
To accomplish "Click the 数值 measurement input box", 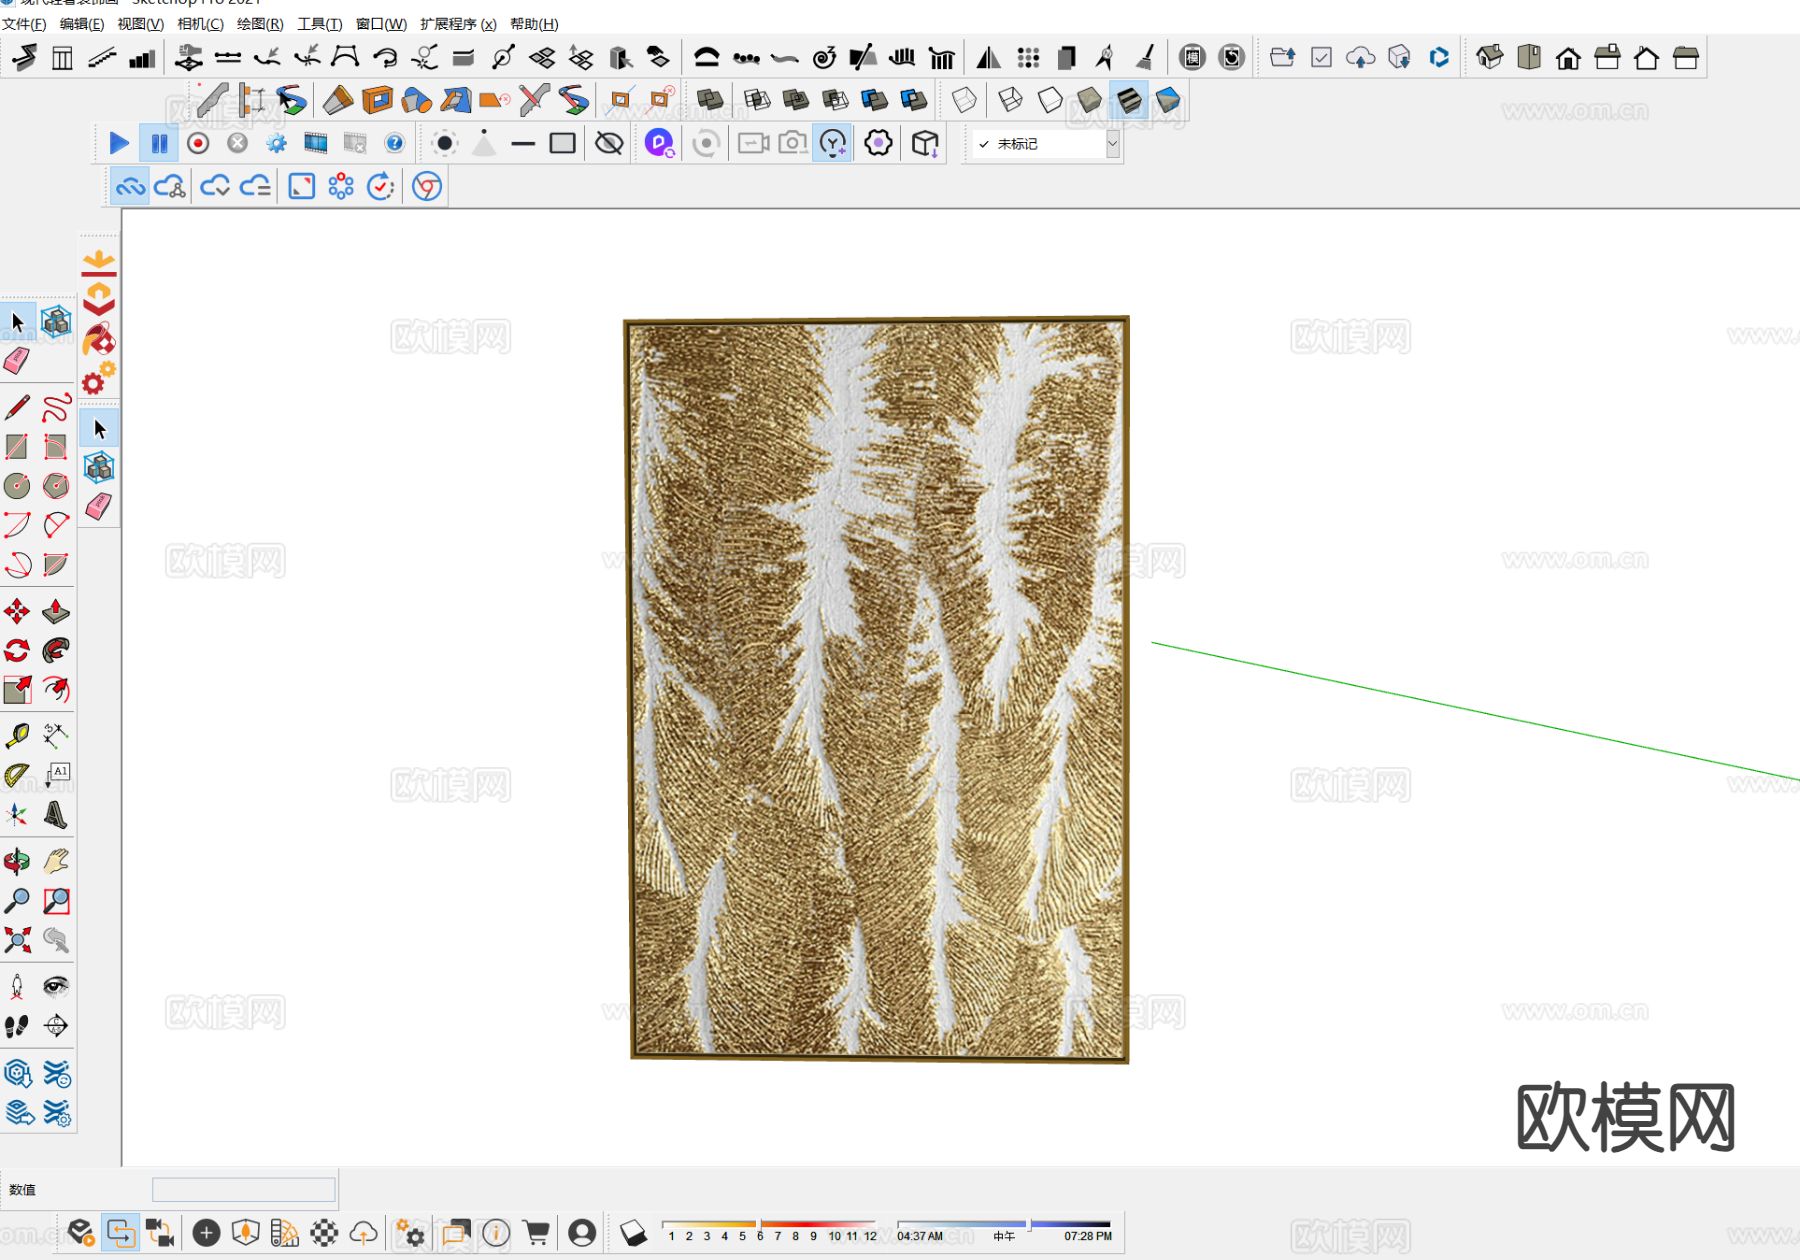I will (243, 1189).
